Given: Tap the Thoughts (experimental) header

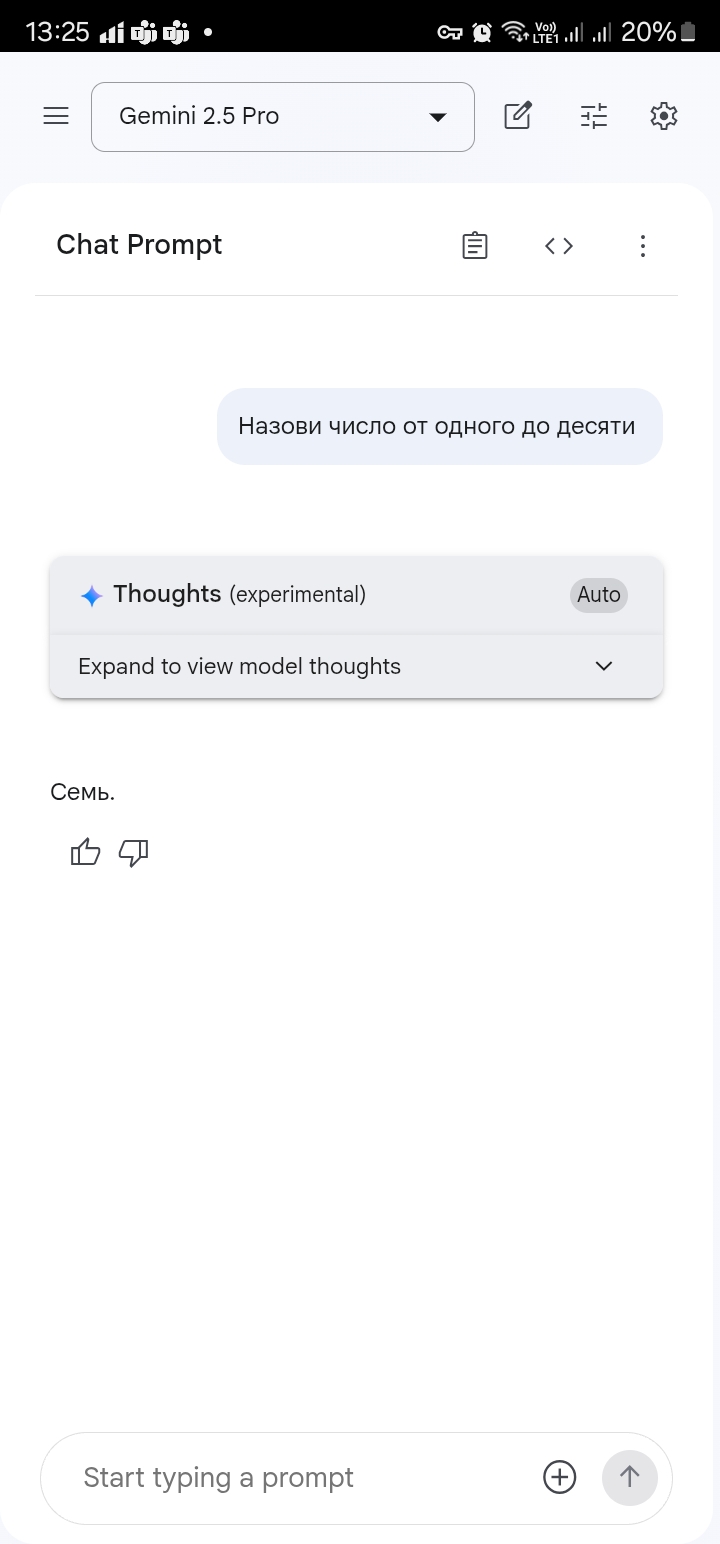Looking at the screenshot, I should click(240, 594).
